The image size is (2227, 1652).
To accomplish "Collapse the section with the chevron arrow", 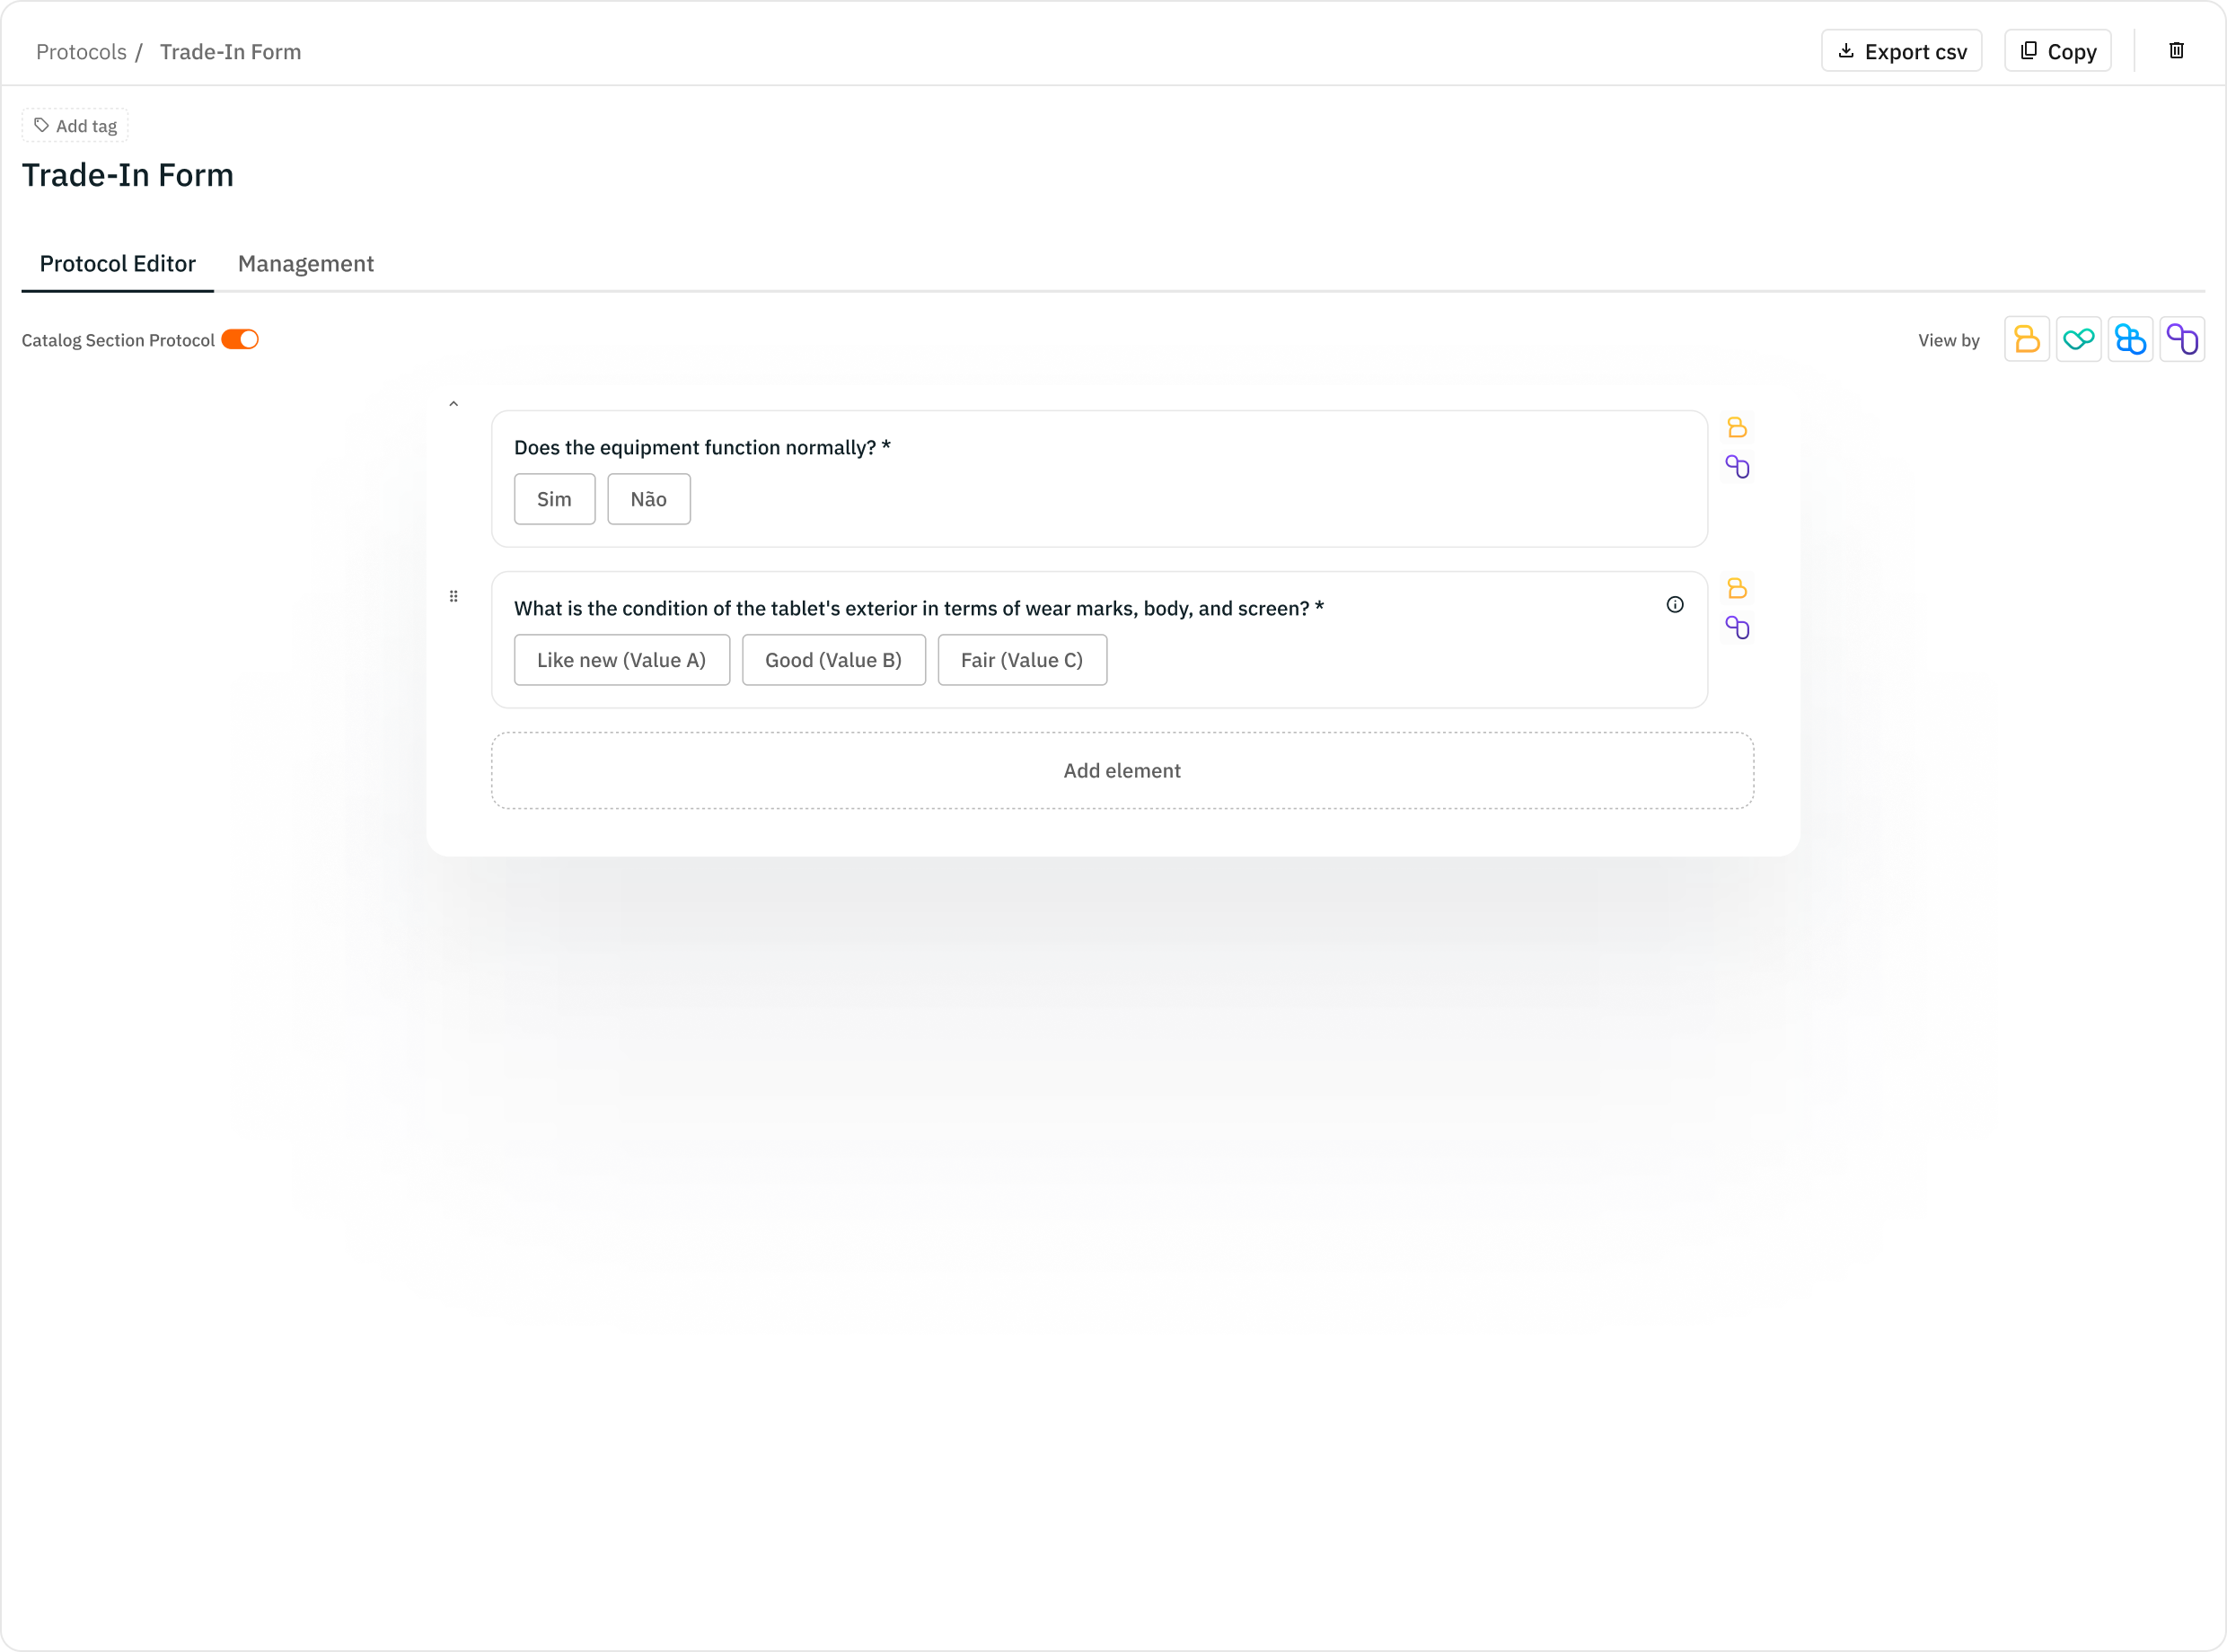I will [x=453, y=404].
